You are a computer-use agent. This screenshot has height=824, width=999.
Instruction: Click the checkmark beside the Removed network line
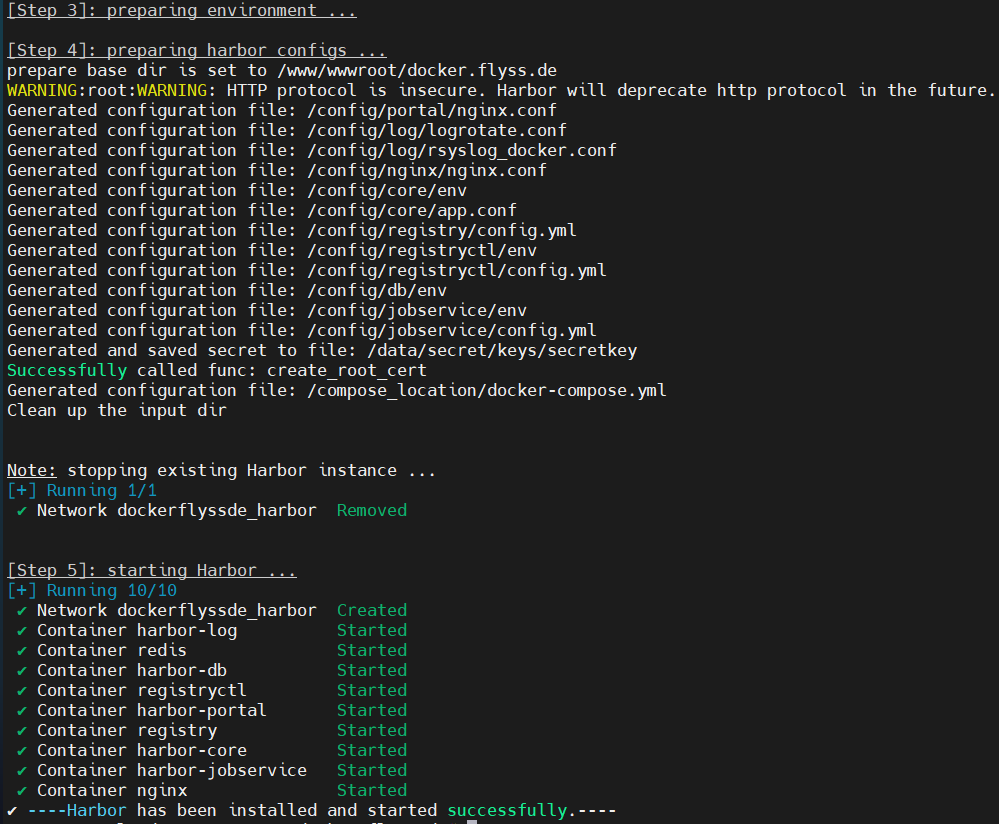click(x=22, y=511)
